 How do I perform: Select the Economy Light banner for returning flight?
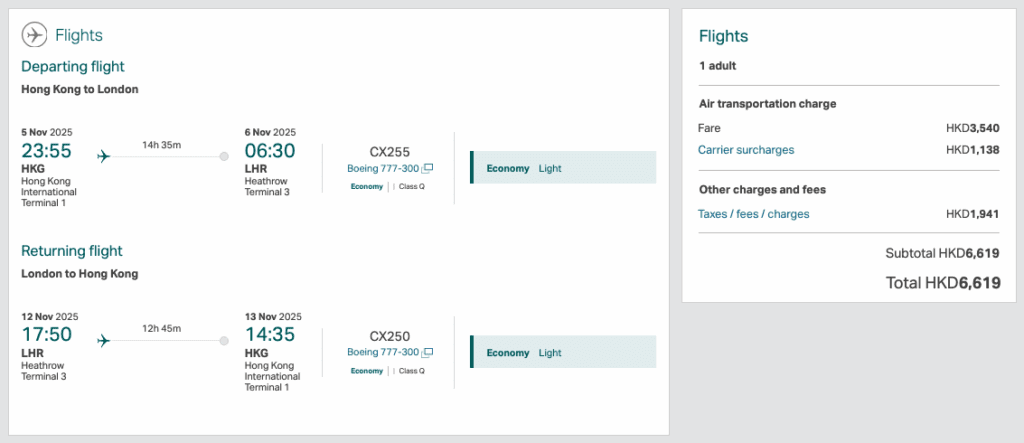point(563,352)
